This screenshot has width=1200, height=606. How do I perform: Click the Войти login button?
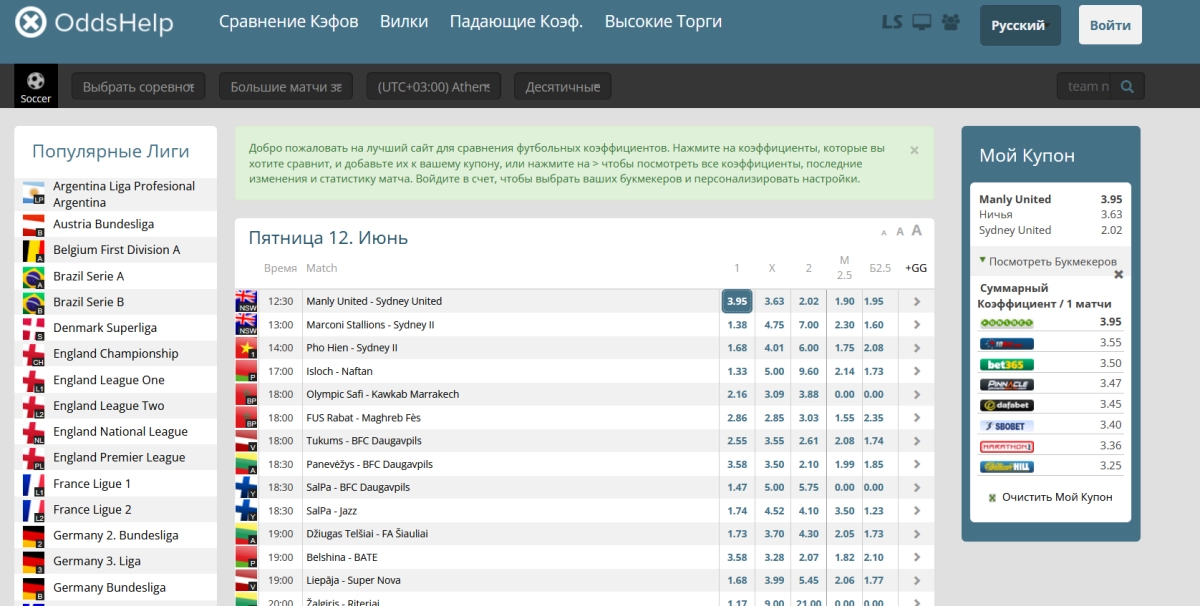[x=1110, y=26]
